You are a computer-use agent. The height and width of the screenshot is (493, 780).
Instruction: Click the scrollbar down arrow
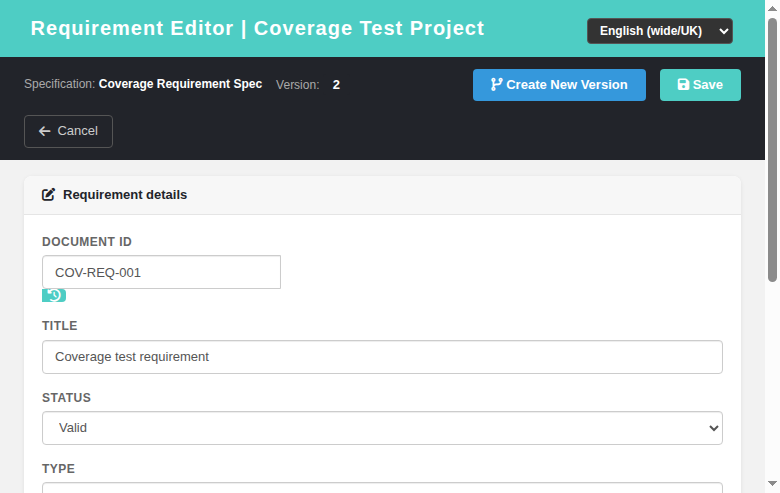click(x=772, y=484)
